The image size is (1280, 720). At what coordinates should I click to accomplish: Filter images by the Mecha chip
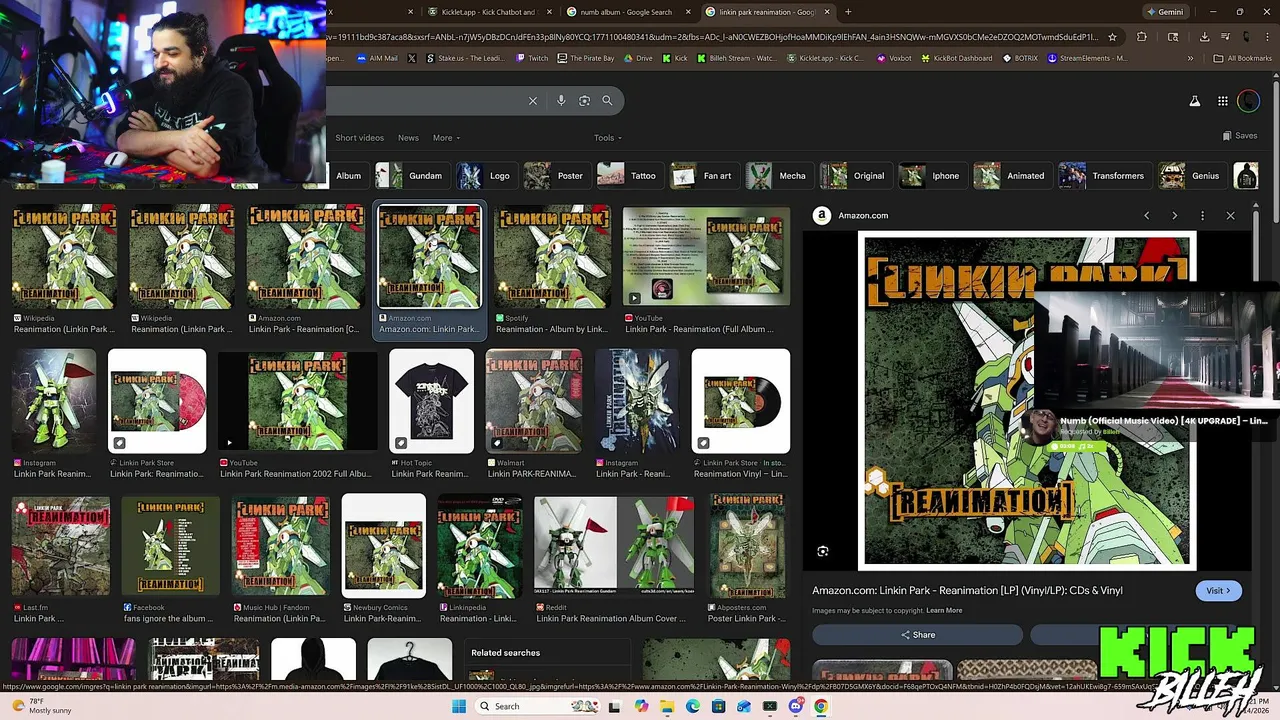[778, 176]
